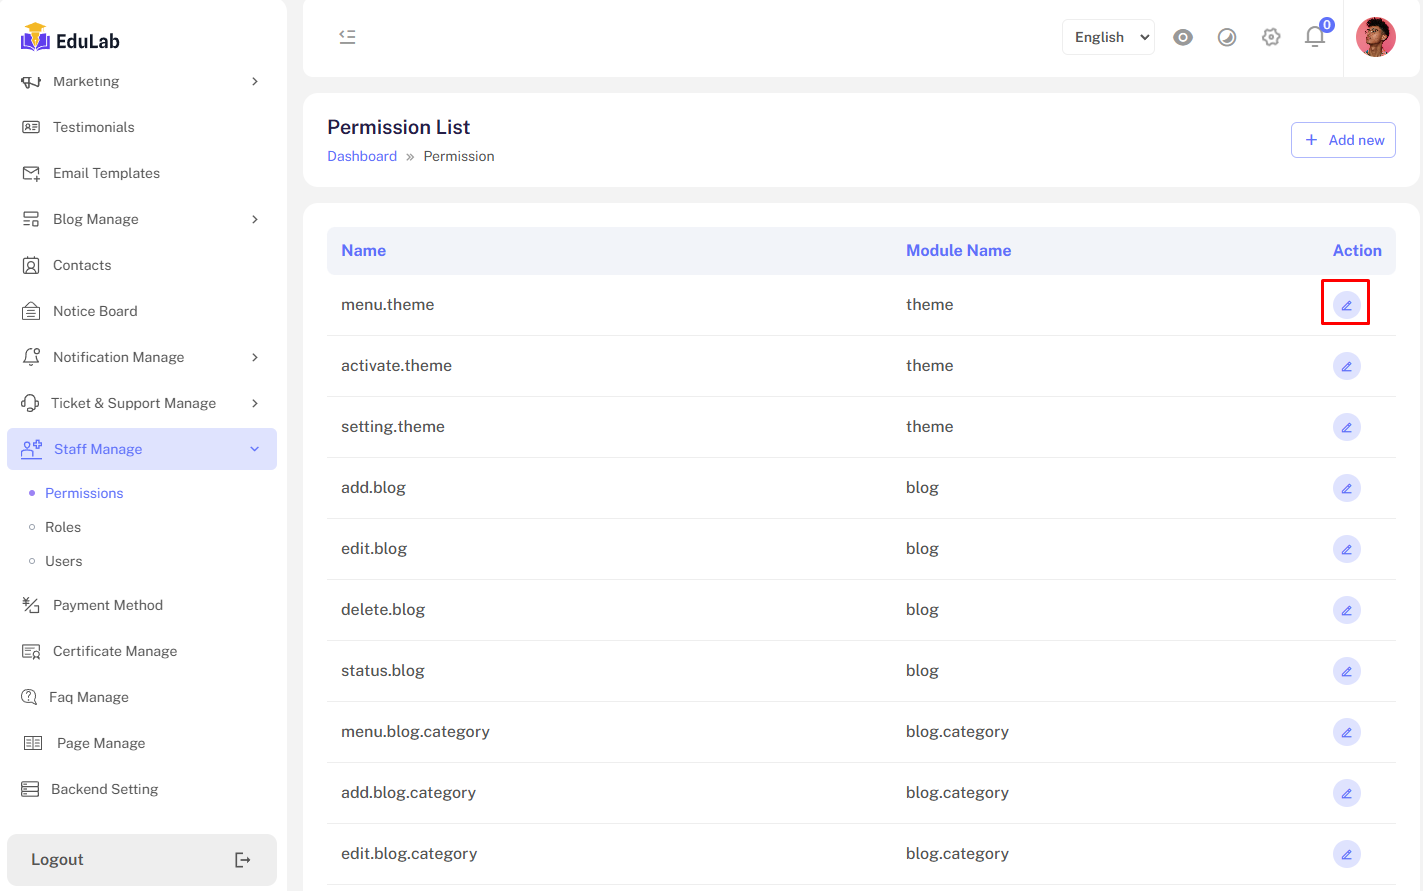Screen dimensions: 1423x891
Task: Expand Notification Manage menu
Action: [140, 357]
